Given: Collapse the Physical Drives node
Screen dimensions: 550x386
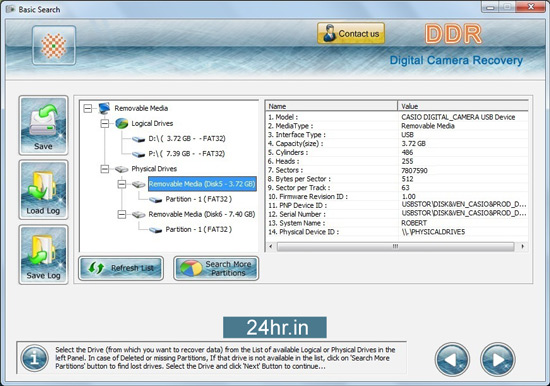Looking at the screenshot, I should coord(105,169).
